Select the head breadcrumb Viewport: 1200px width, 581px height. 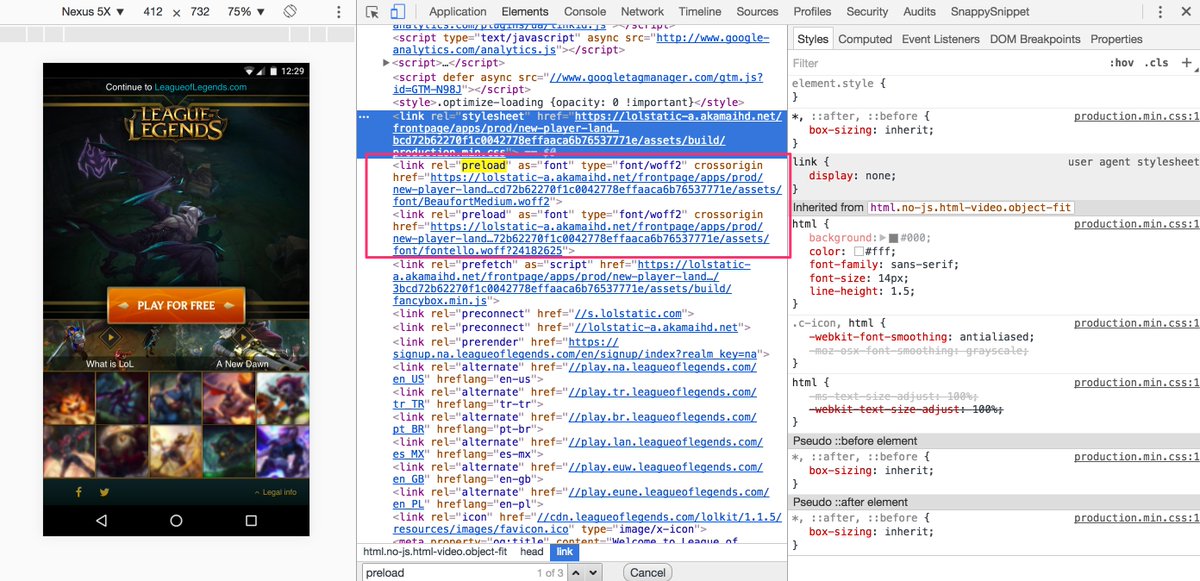click(x=532, y=551)
